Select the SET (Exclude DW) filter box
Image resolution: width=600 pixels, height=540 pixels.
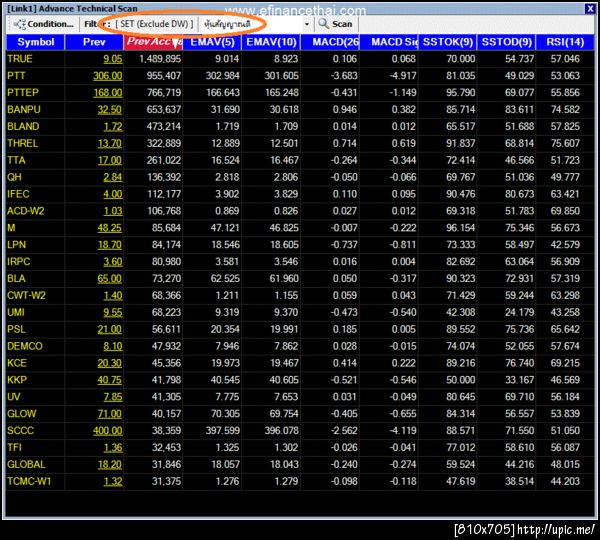pos(154,24)
